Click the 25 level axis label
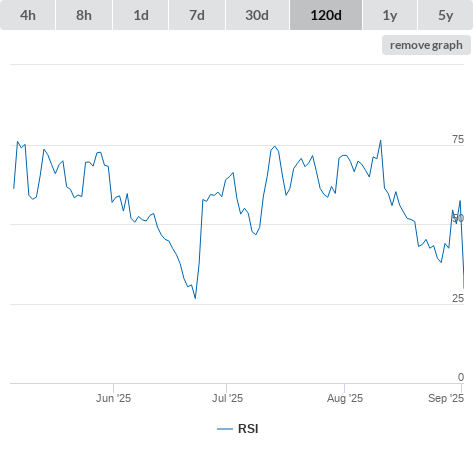The image size is (474, 455). tap(458, 298)
